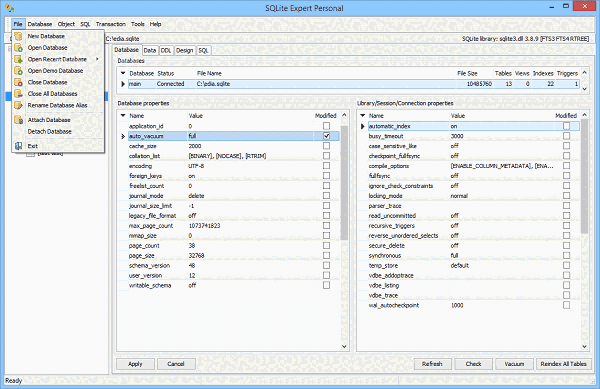Screen dimensions: 600x389
Task: Check Modified box for automatic_index
Action: (566, 126)
